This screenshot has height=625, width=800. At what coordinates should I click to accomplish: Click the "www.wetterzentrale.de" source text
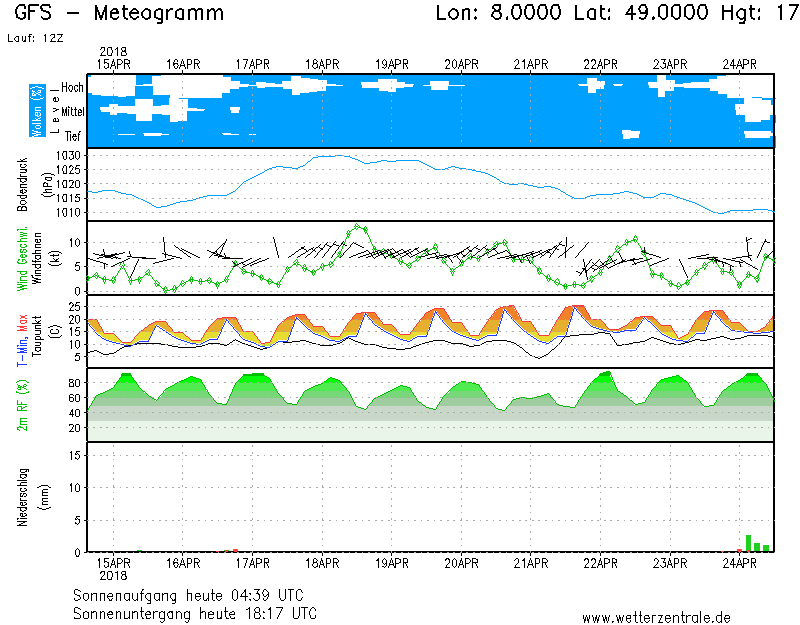(x=656, y=618)
